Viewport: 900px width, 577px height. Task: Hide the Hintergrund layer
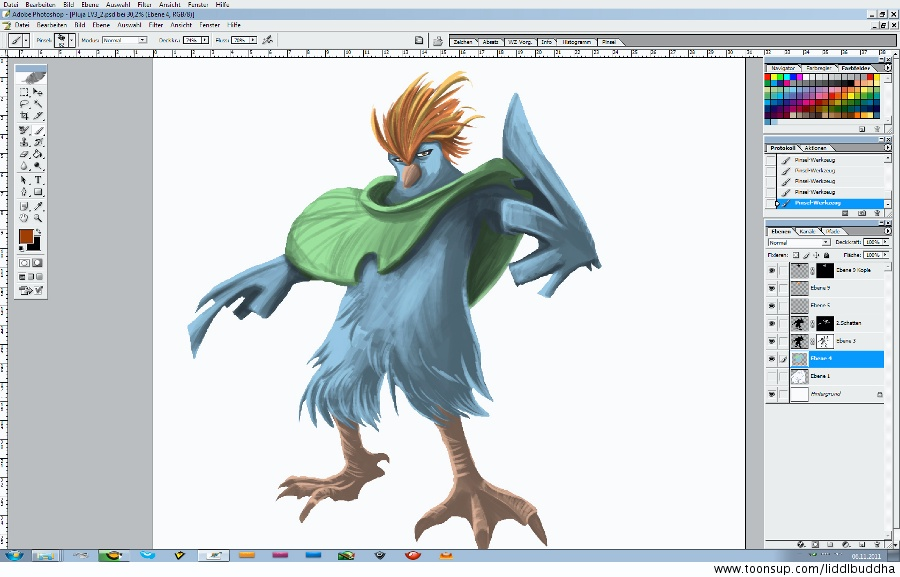click(x=771, y=394)
